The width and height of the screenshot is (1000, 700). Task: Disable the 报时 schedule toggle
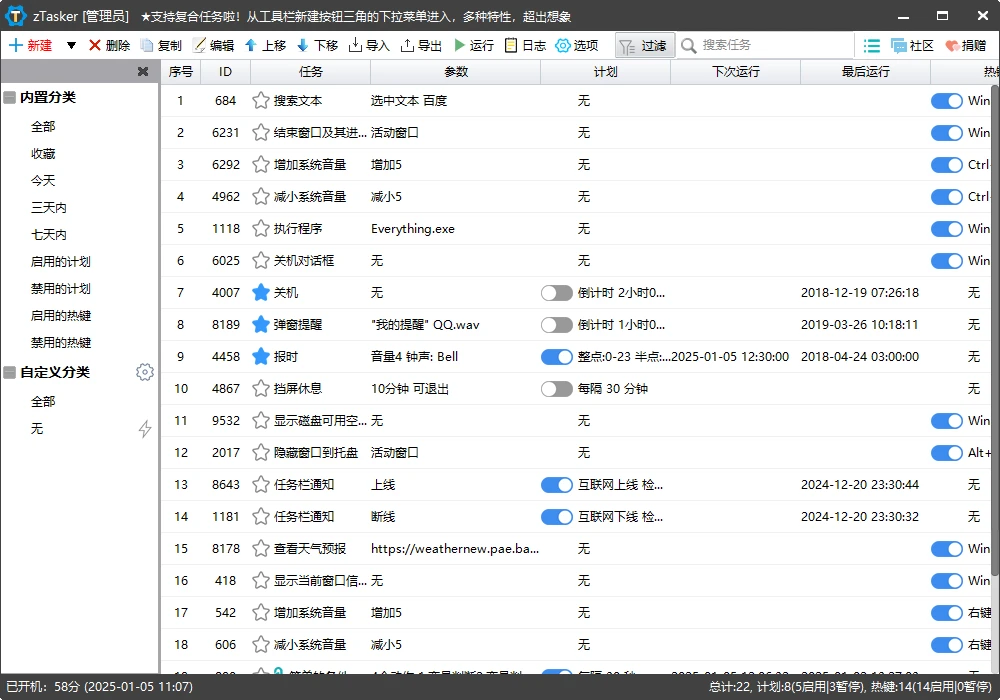(x=557, y=356)
